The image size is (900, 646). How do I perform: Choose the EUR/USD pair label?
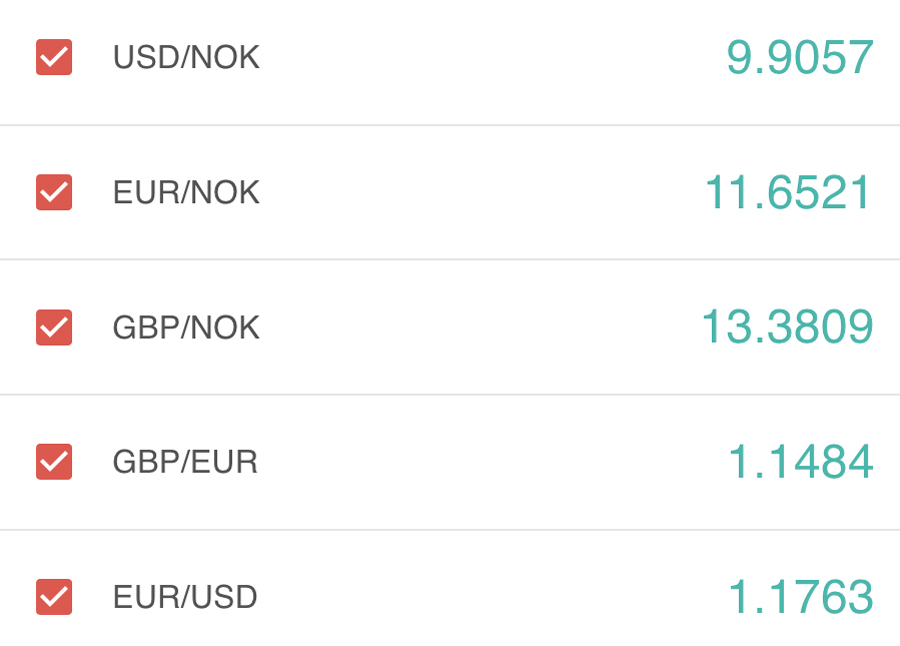[185, 598]
